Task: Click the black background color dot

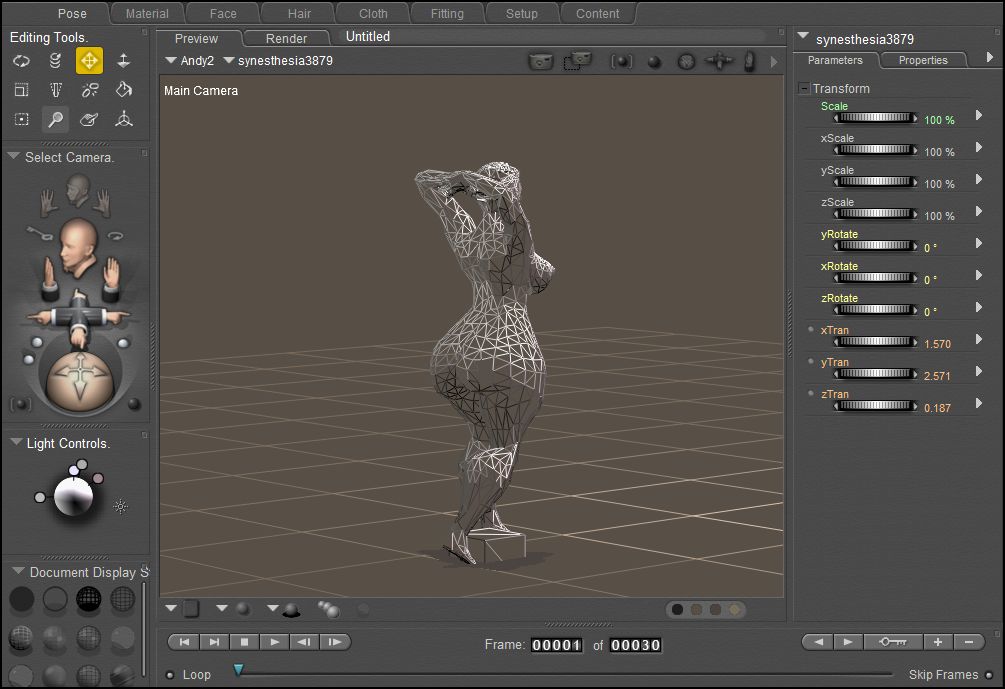Action: (x=677, y=610)
